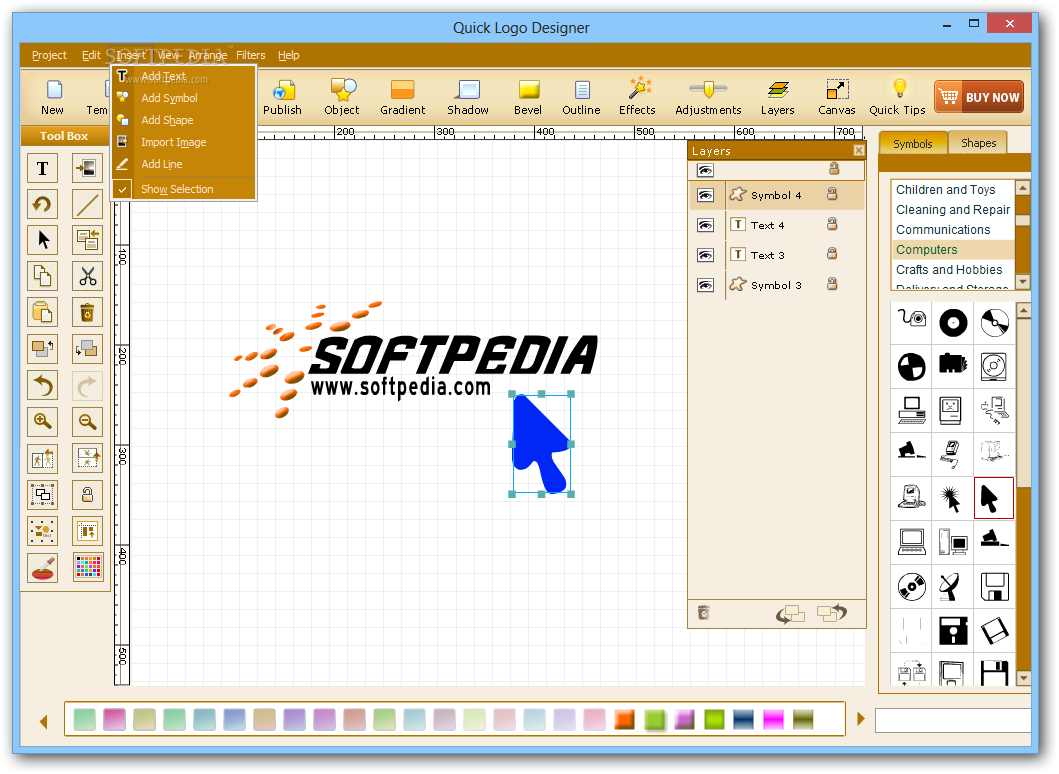Hide the Symbol 4 layer
The image size is (1059, 774).
click(x=706, y=195)
